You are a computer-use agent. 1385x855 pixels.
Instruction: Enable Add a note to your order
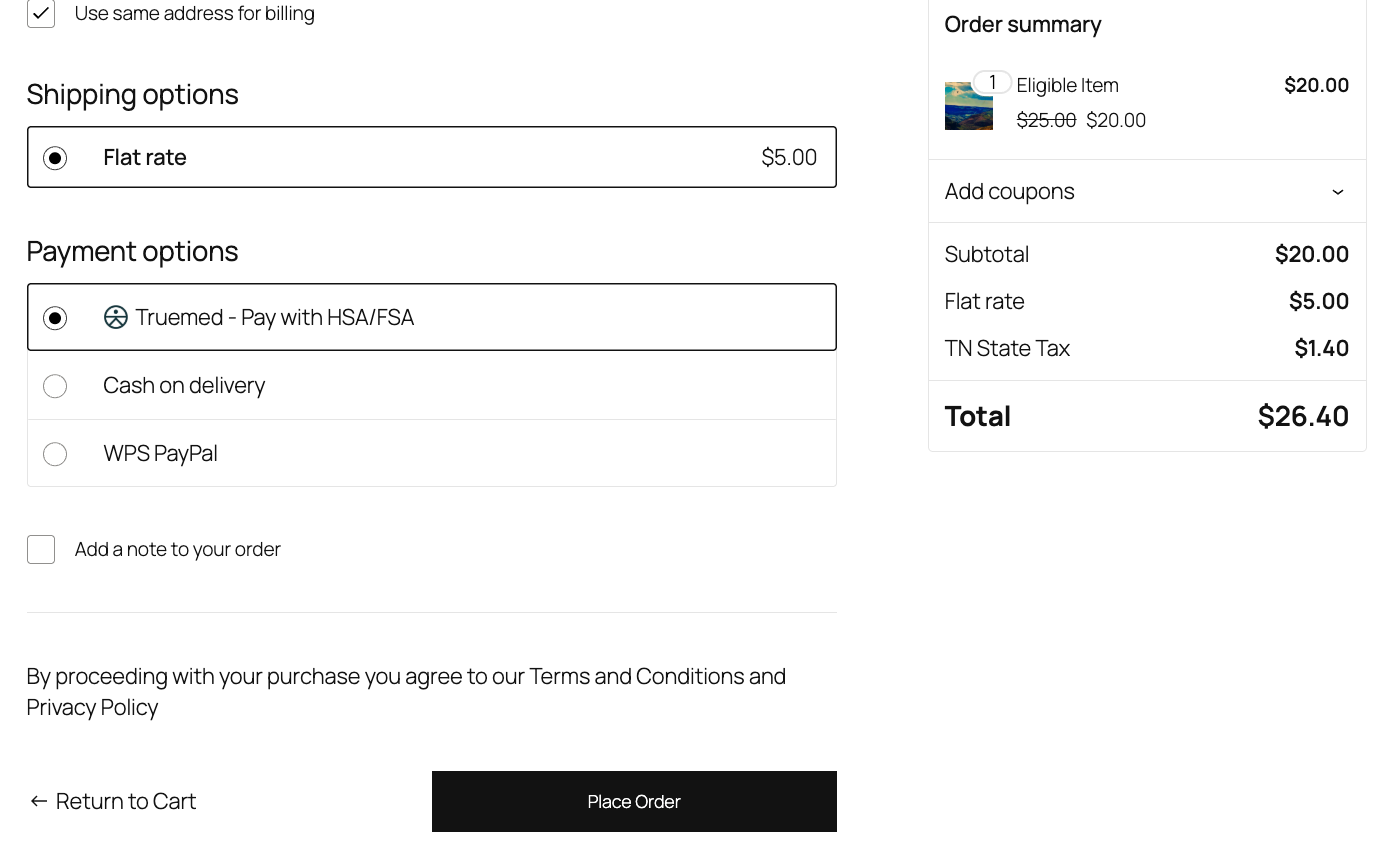point(40,549)
